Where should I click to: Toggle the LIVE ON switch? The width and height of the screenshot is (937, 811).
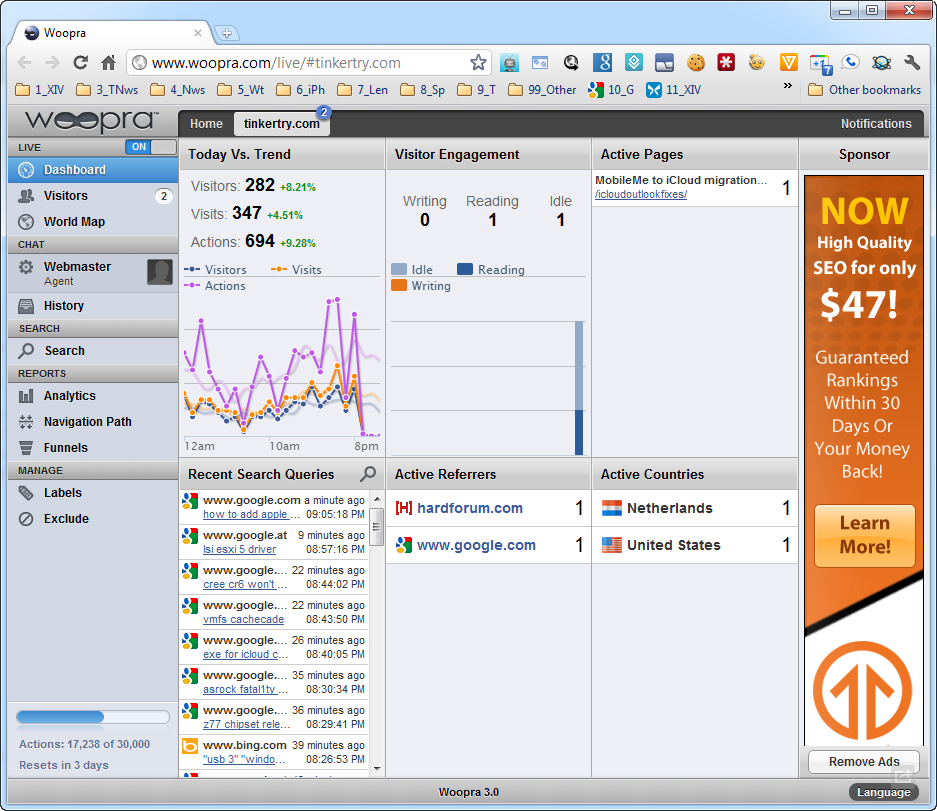pos(151,147)
